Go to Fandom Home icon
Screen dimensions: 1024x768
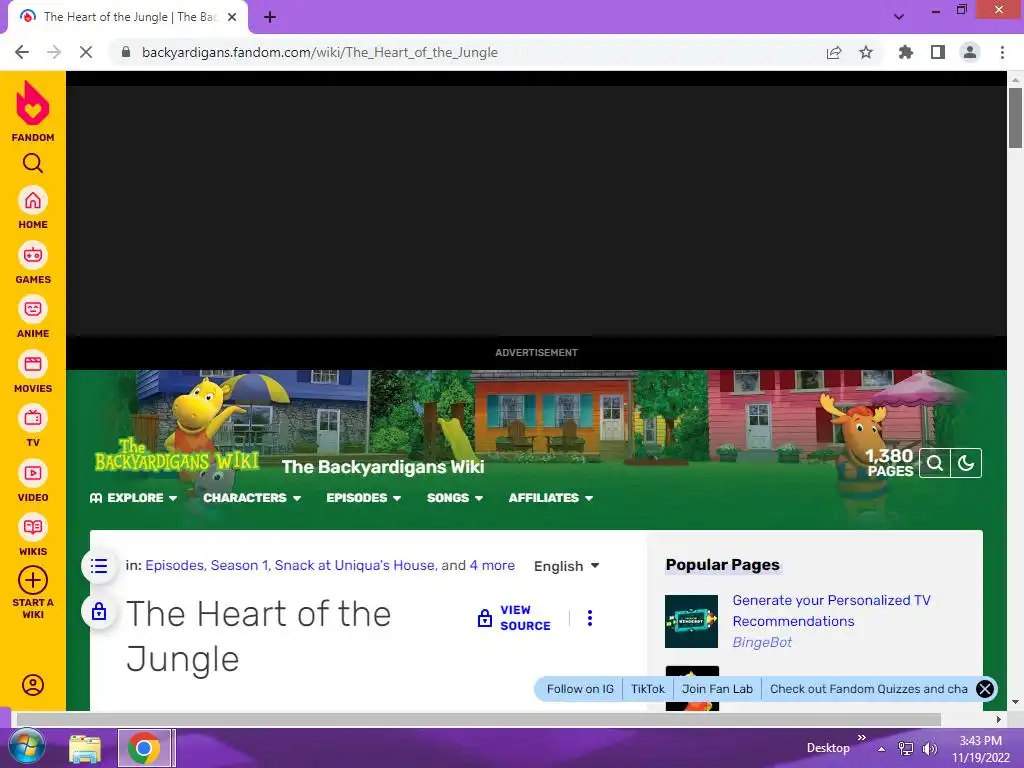(x=33, y=201)
